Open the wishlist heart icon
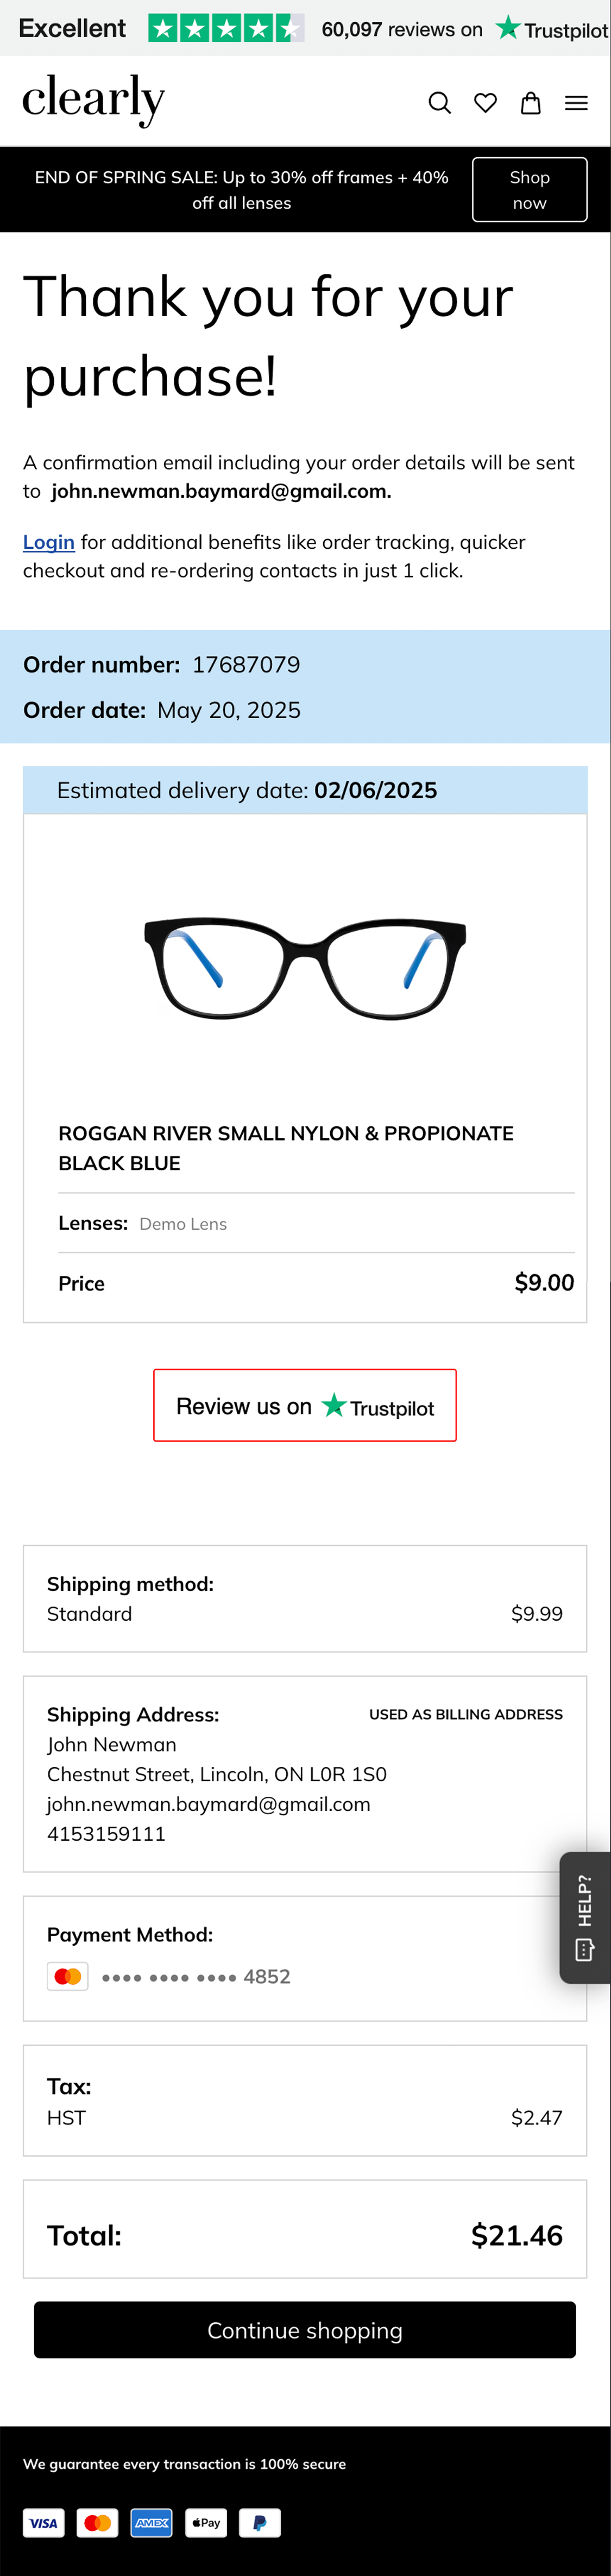The width and height of the screenshot is (611, 2576). 485,103
